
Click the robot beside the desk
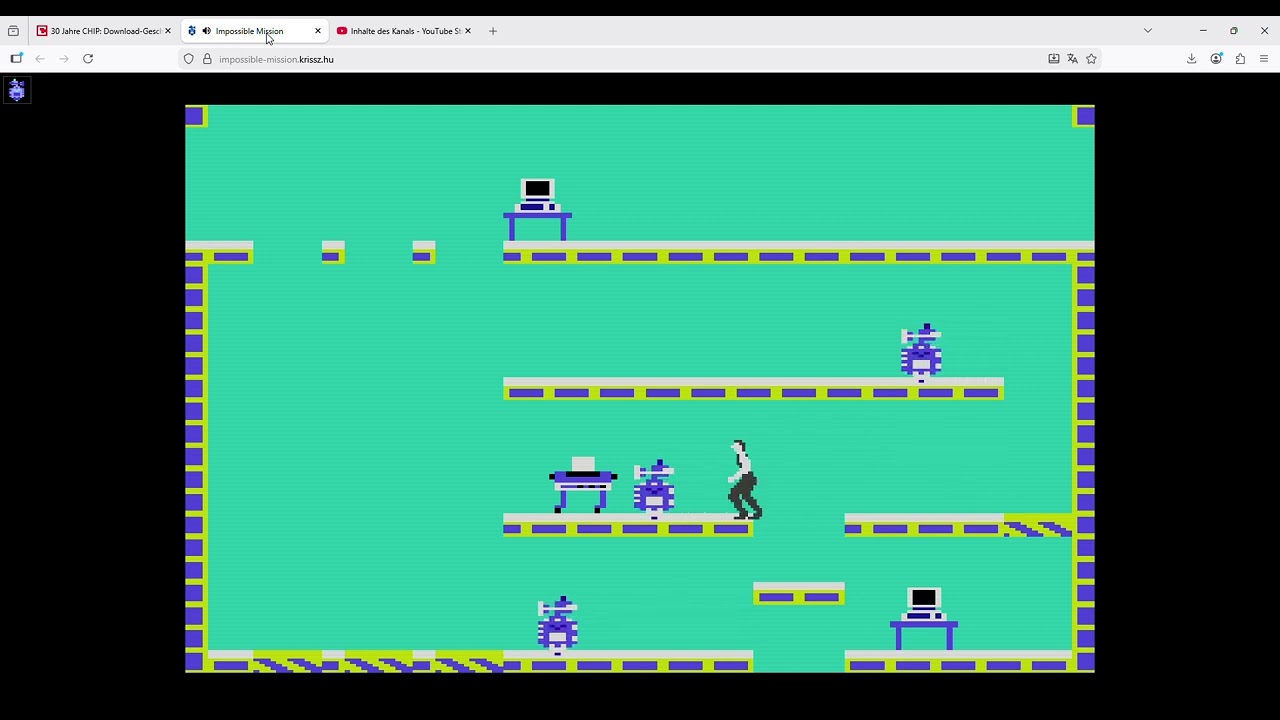[x=654, y=488]
